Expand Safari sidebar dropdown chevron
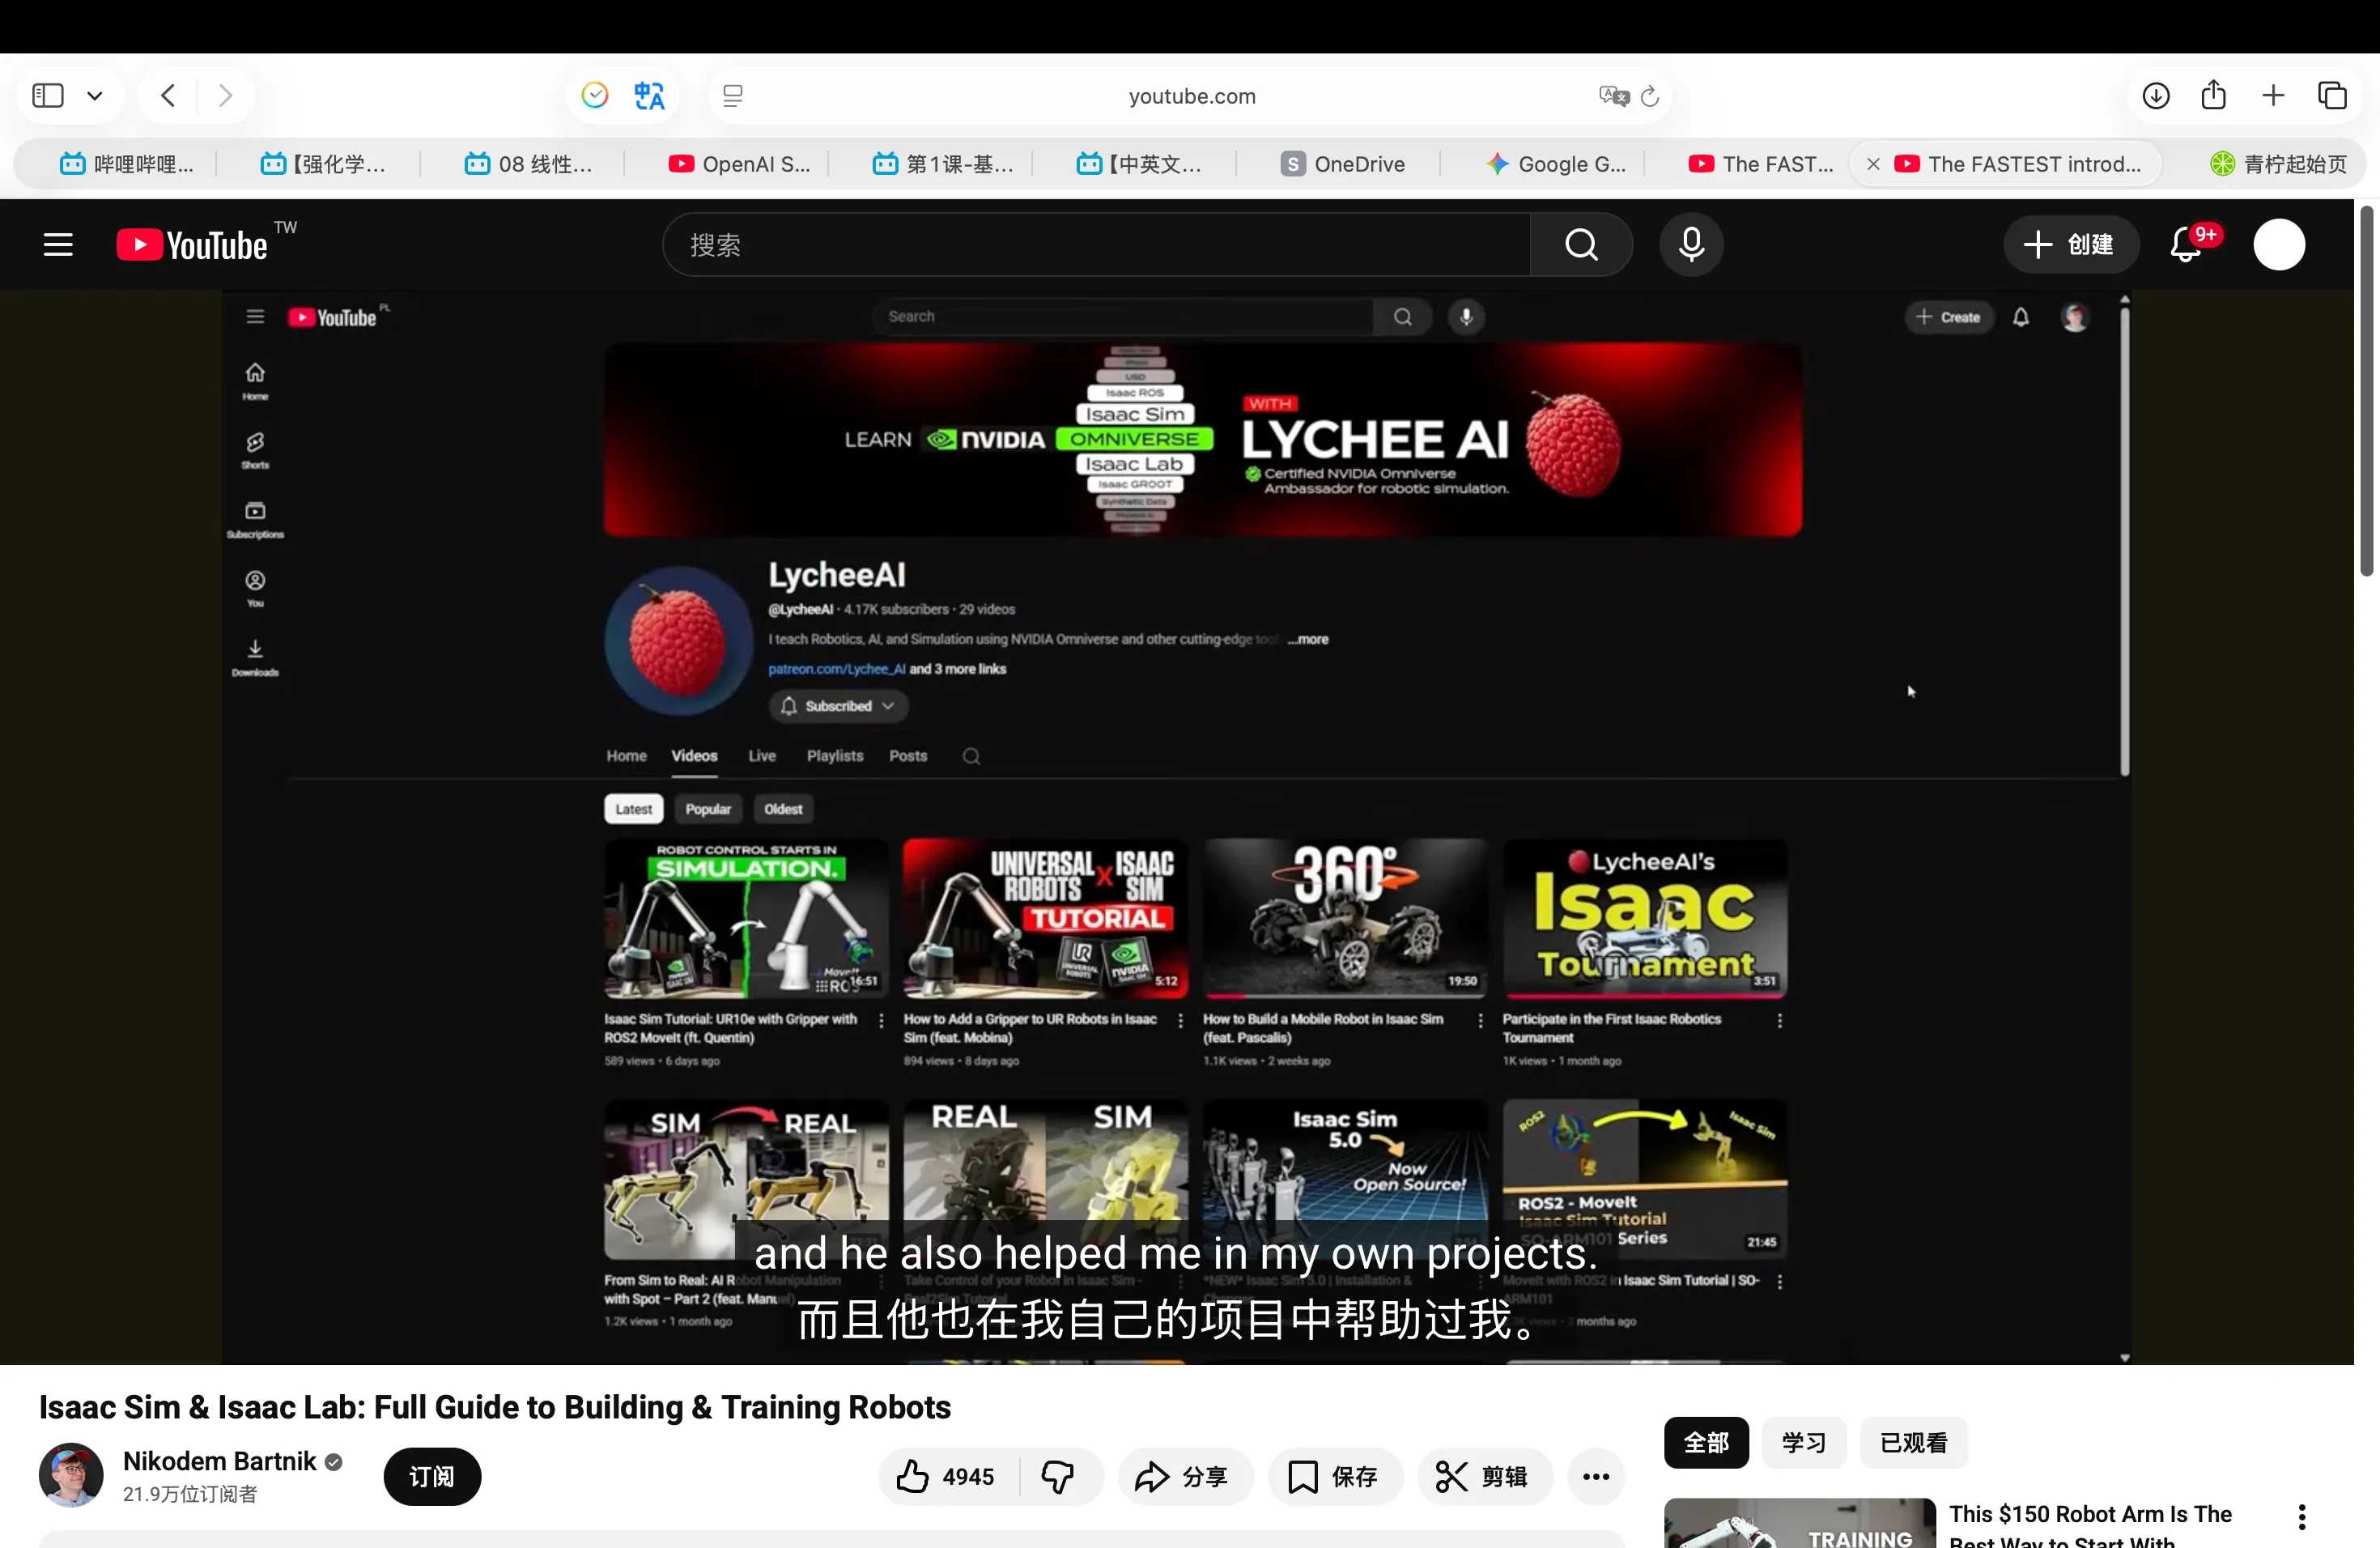The width and height of the screenshot is (2380, 1548). [x=95, y=96]
